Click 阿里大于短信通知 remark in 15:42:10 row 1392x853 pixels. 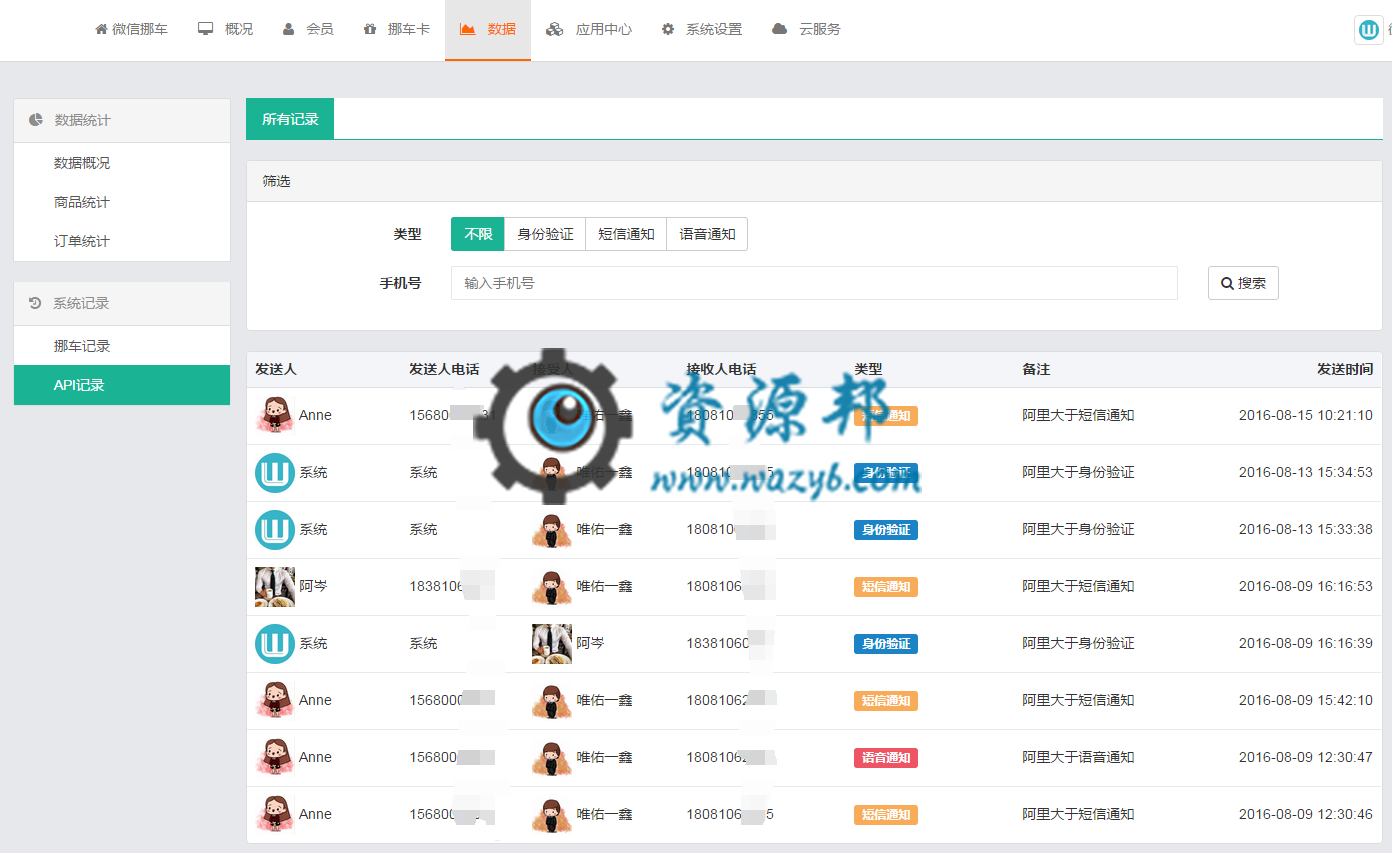coord(1078,700)
